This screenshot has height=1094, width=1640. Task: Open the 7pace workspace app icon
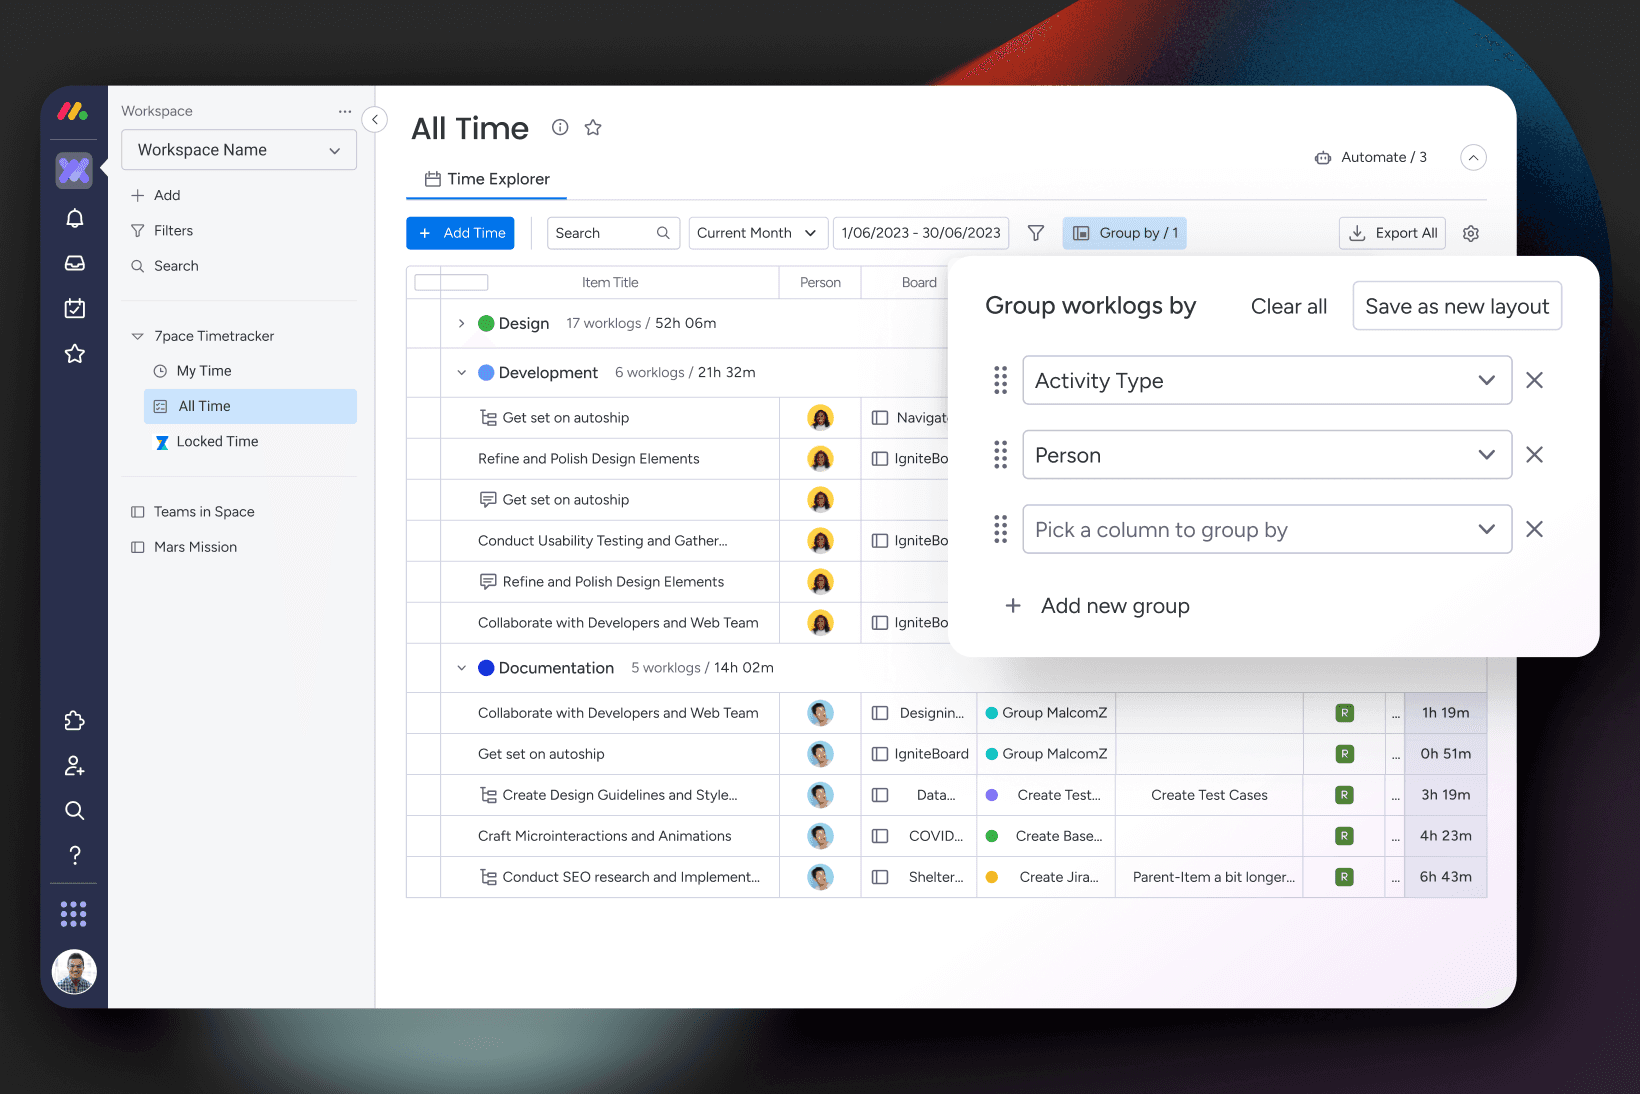point(74,170)
